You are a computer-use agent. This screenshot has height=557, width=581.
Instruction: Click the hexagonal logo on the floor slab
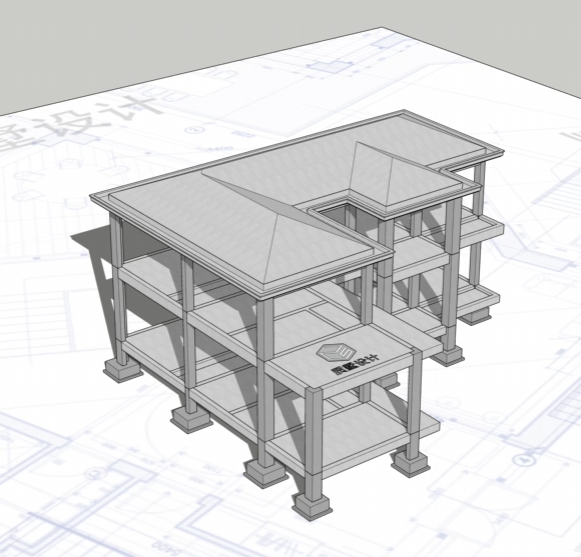click(336, 352)
